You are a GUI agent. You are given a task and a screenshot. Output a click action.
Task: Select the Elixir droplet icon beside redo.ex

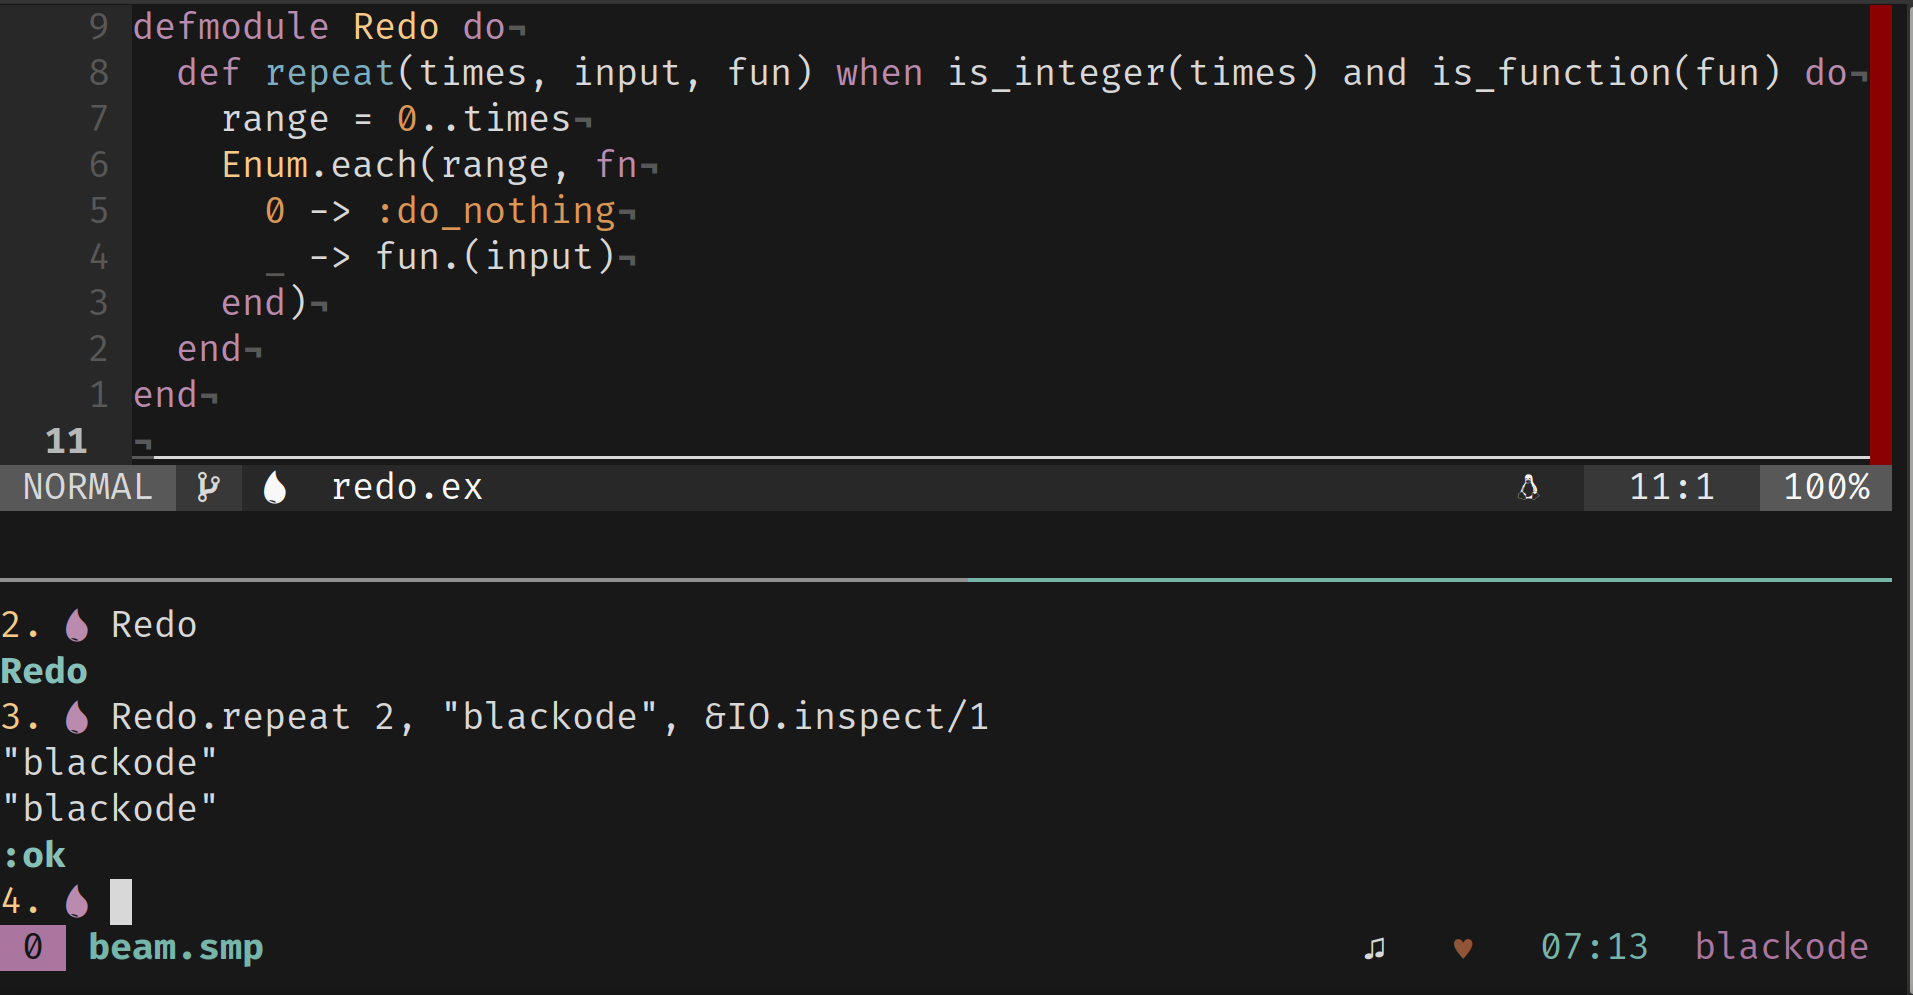(x=275, y=487)
